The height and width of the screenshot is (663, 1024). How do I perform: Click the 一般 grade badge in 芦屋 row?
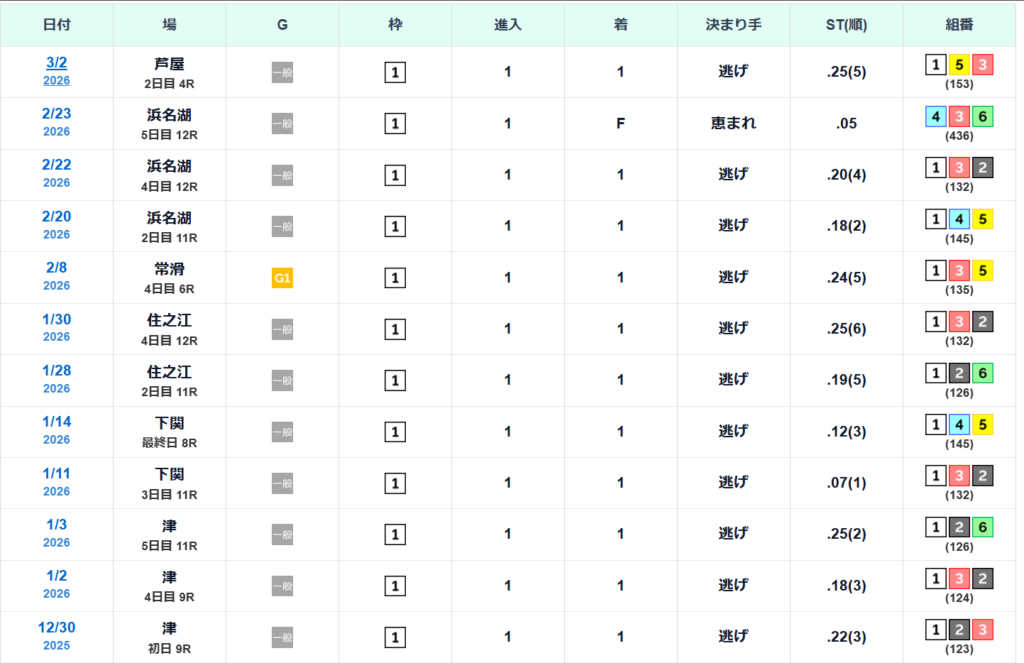point(282,72)
